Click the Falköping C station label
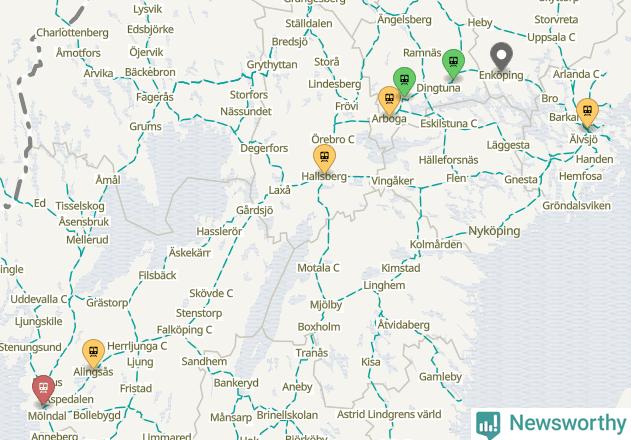 (x=184, y=330)
